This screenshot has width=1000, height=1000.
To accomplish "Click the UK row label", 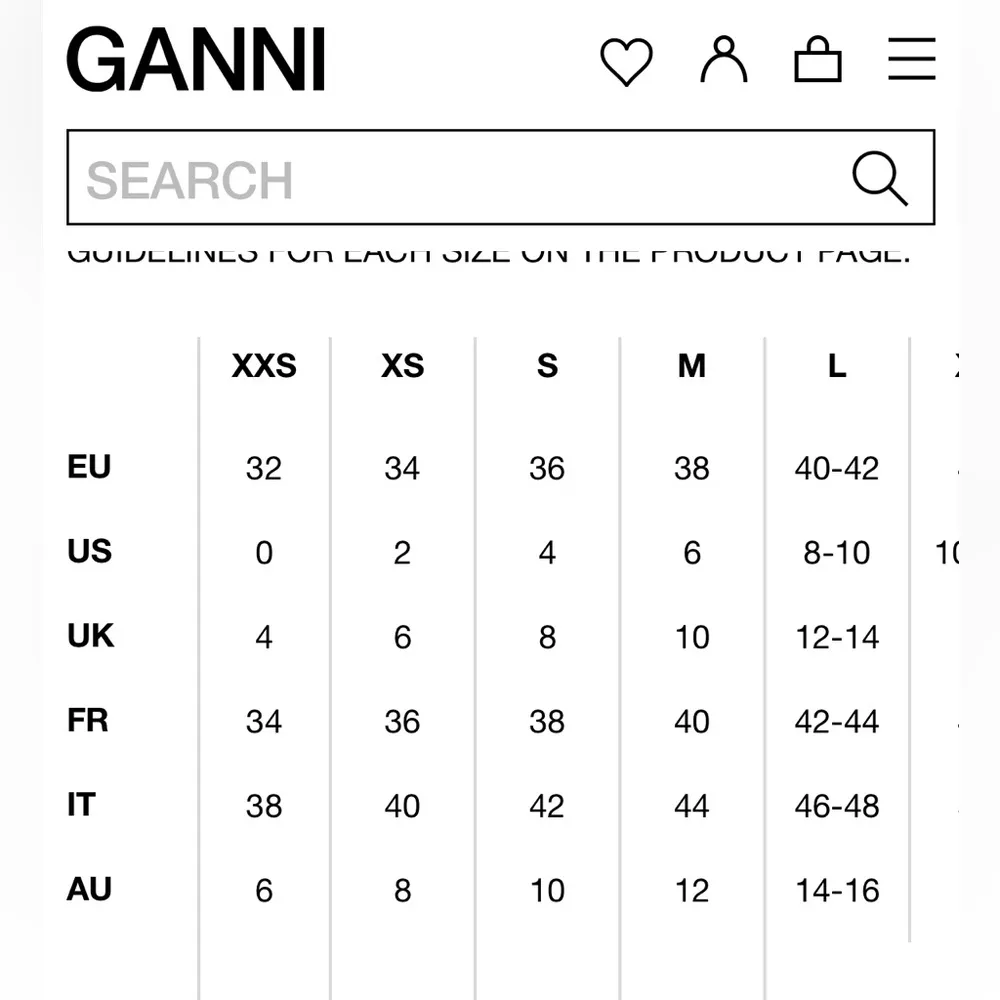I will coord(90,636).
